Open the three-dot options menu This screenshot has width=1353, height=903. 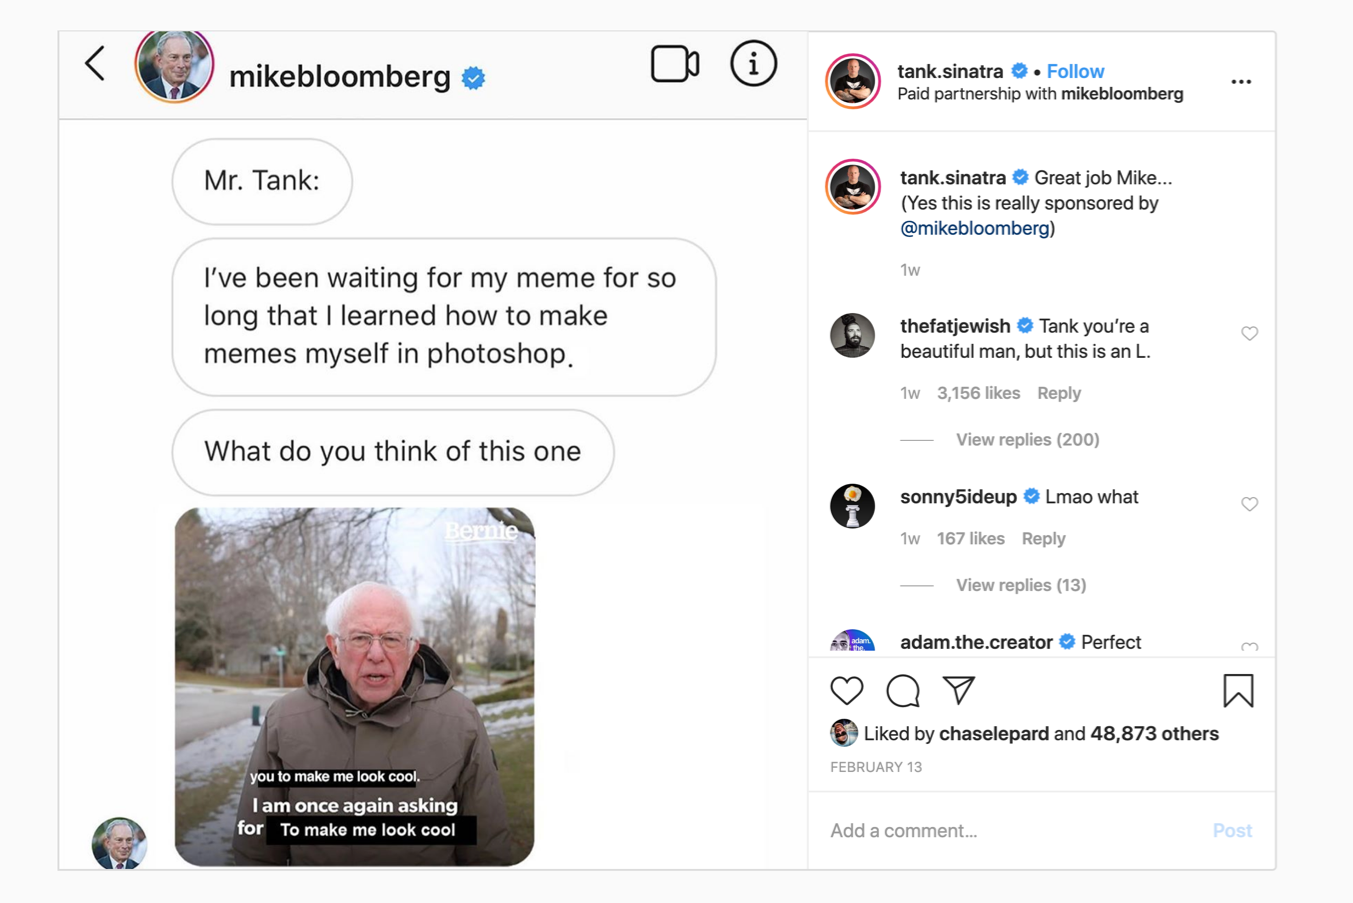click(1241, 81)
